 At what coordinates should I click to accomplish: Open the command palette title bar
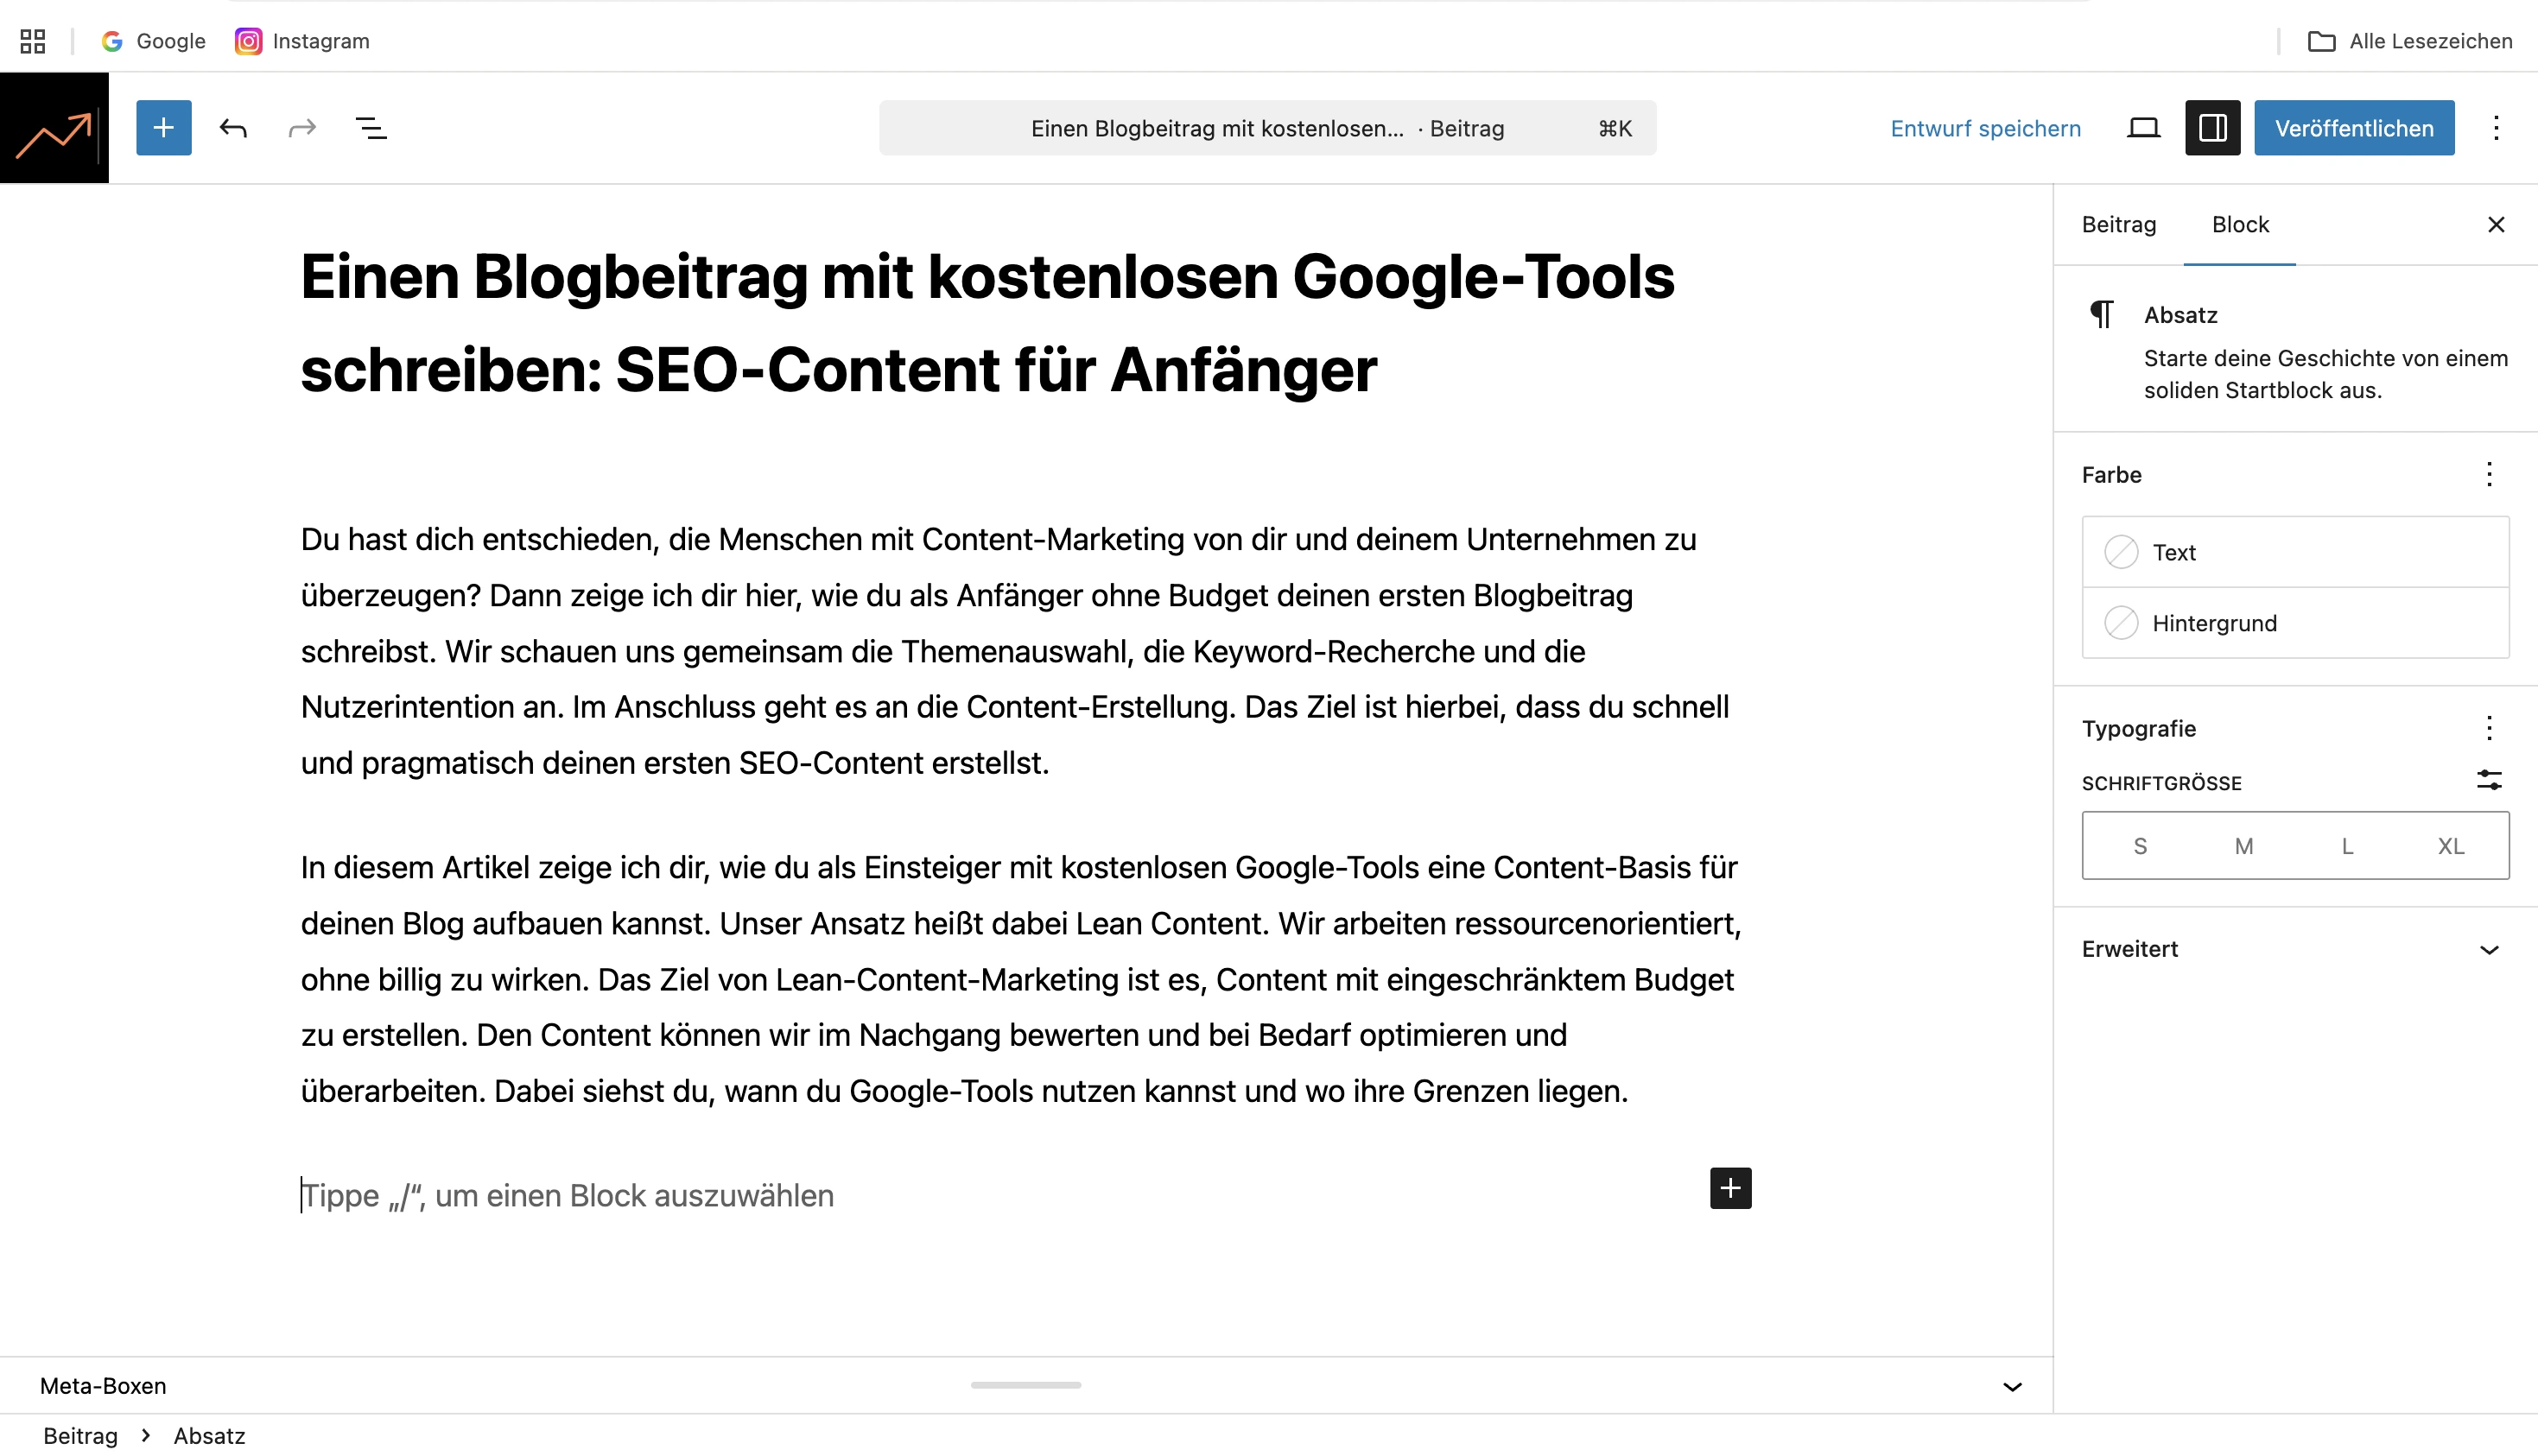(1267, 128)
